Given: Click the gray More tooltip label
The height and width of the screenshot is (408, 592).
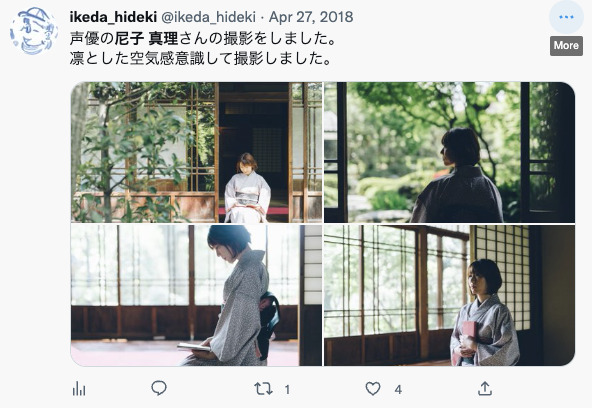Looking at the screenshot, I should click(x=566, y=46).
